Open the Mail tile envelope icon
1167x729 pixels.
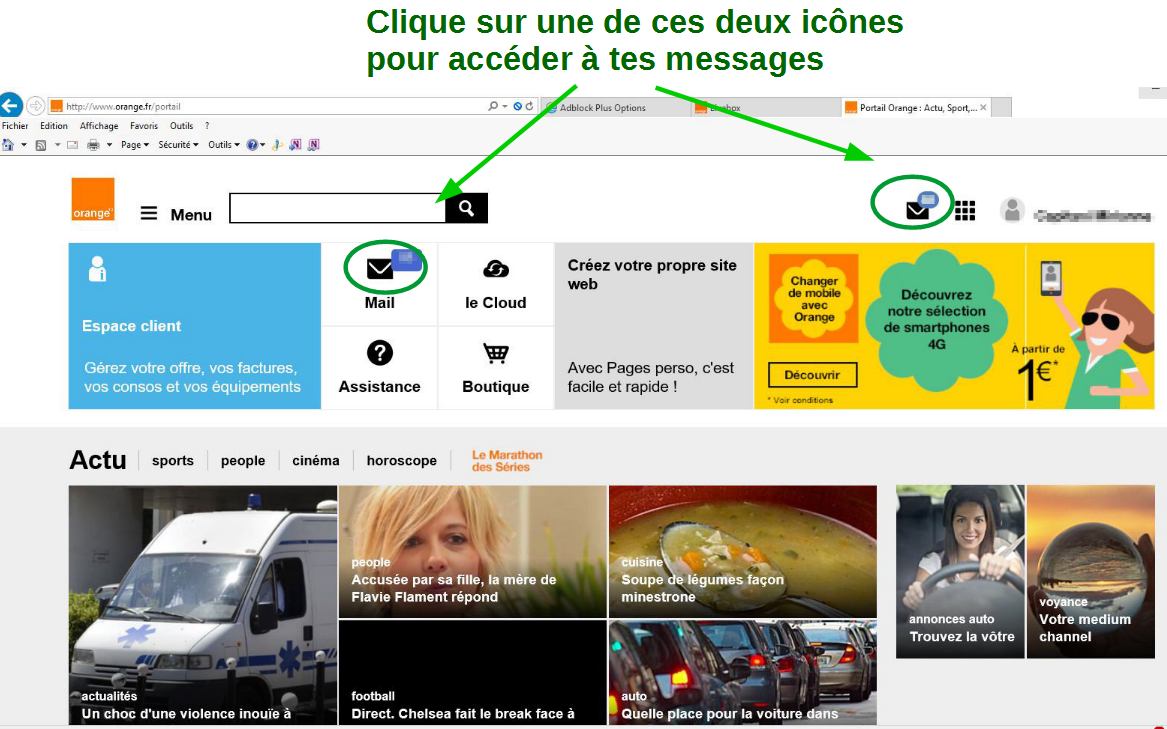380,268
